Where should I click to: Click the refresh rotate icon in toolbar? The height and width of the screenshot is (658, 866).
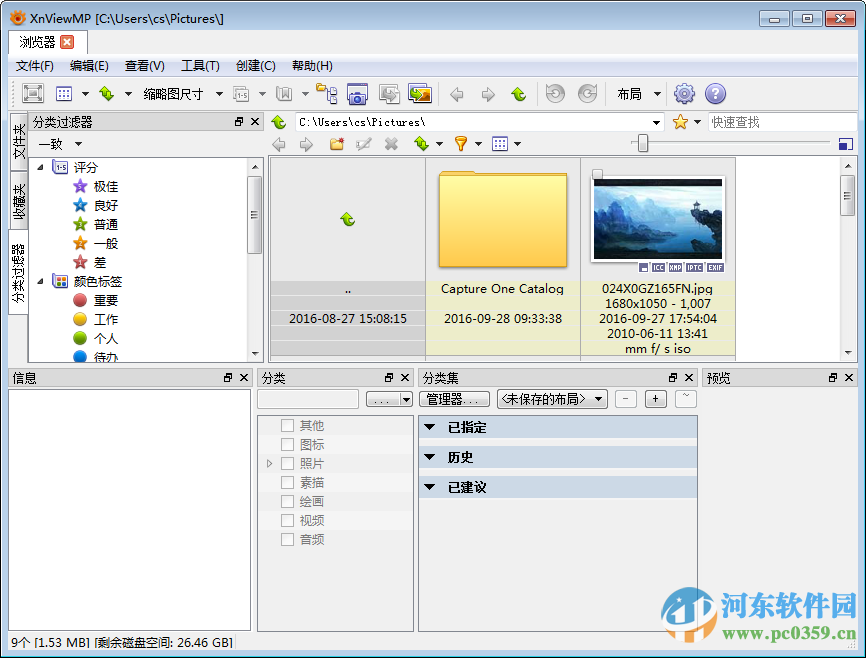(556, 93)
